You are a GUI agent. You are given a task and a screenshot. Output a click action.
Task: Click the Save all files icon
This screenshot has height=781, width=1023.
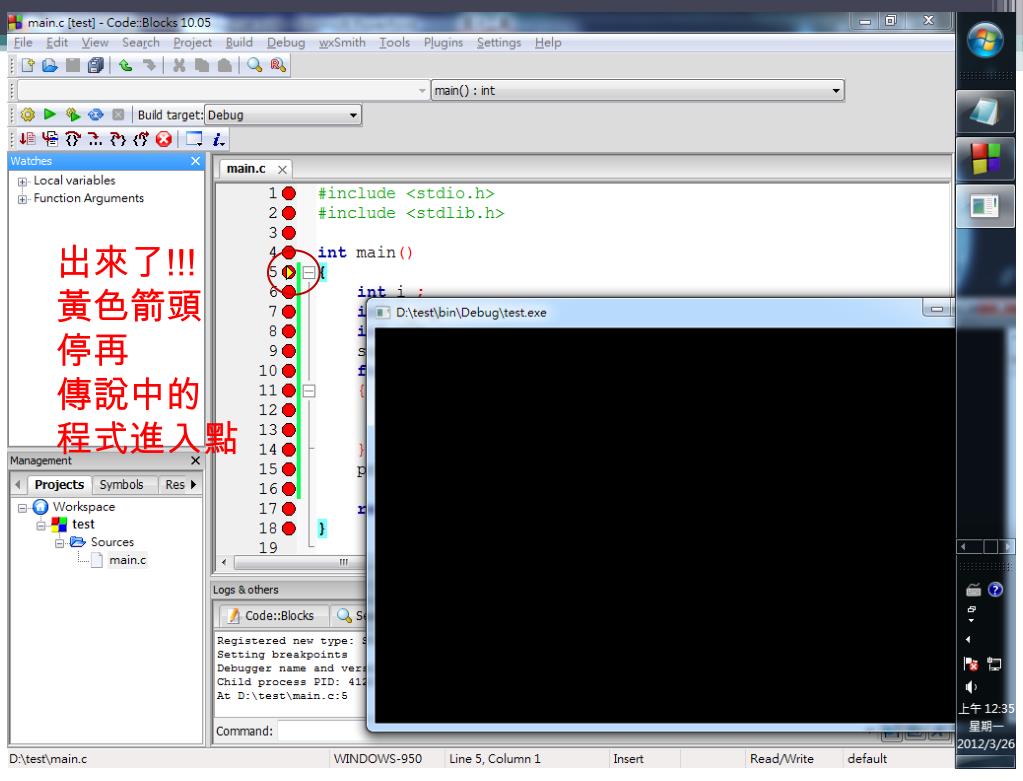coord(96,65)
